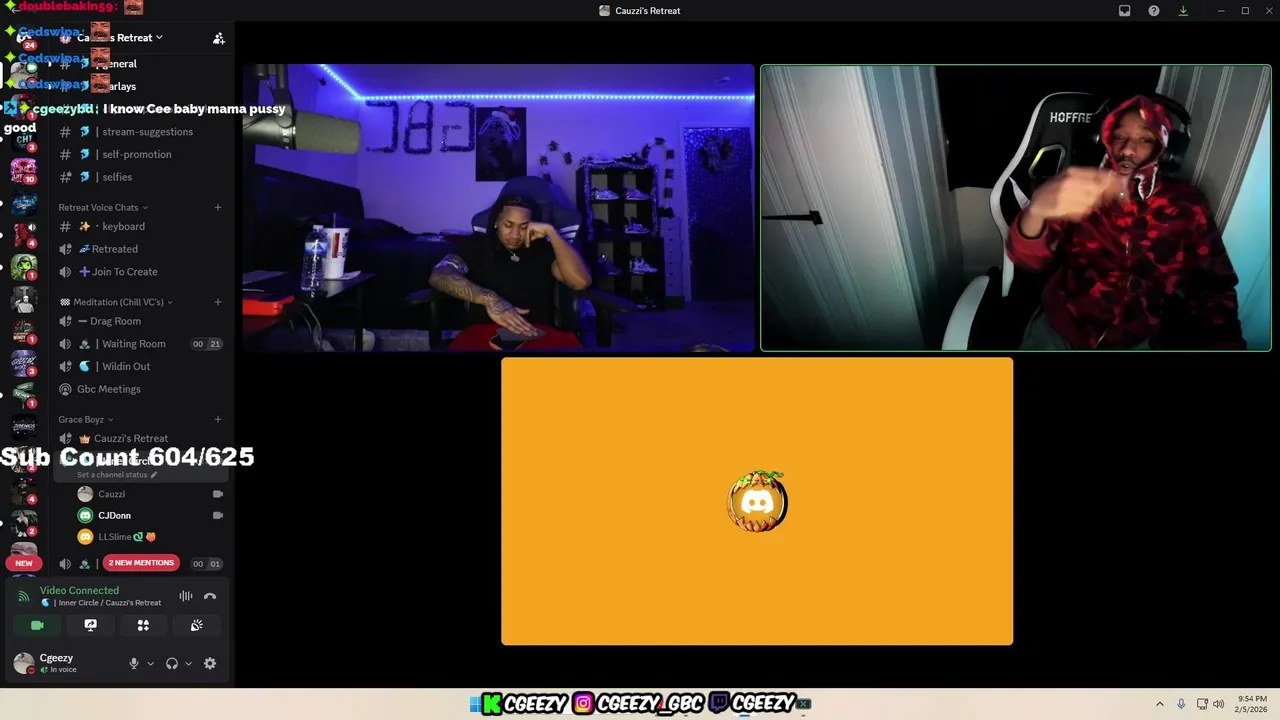
Task: Open Cauzzi's Retreat server dropdown
Action: pyautogui.click(x=119, y=38)
